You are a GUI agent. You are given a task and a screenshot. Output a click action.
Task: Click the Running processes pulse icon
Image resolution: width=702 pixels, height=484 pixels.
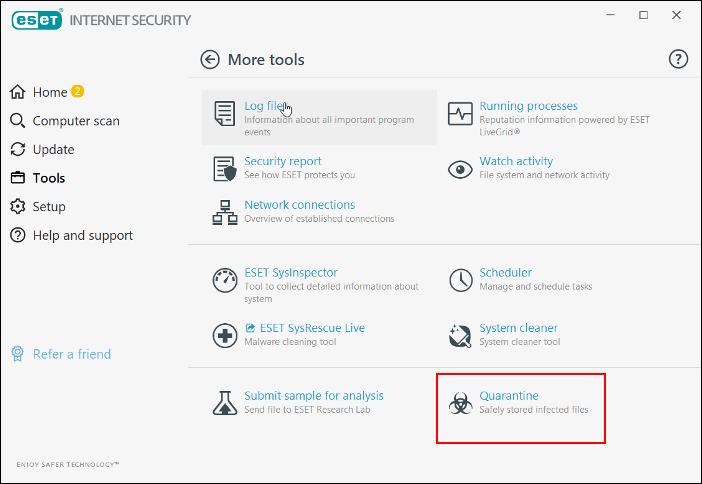coord(460,113)
